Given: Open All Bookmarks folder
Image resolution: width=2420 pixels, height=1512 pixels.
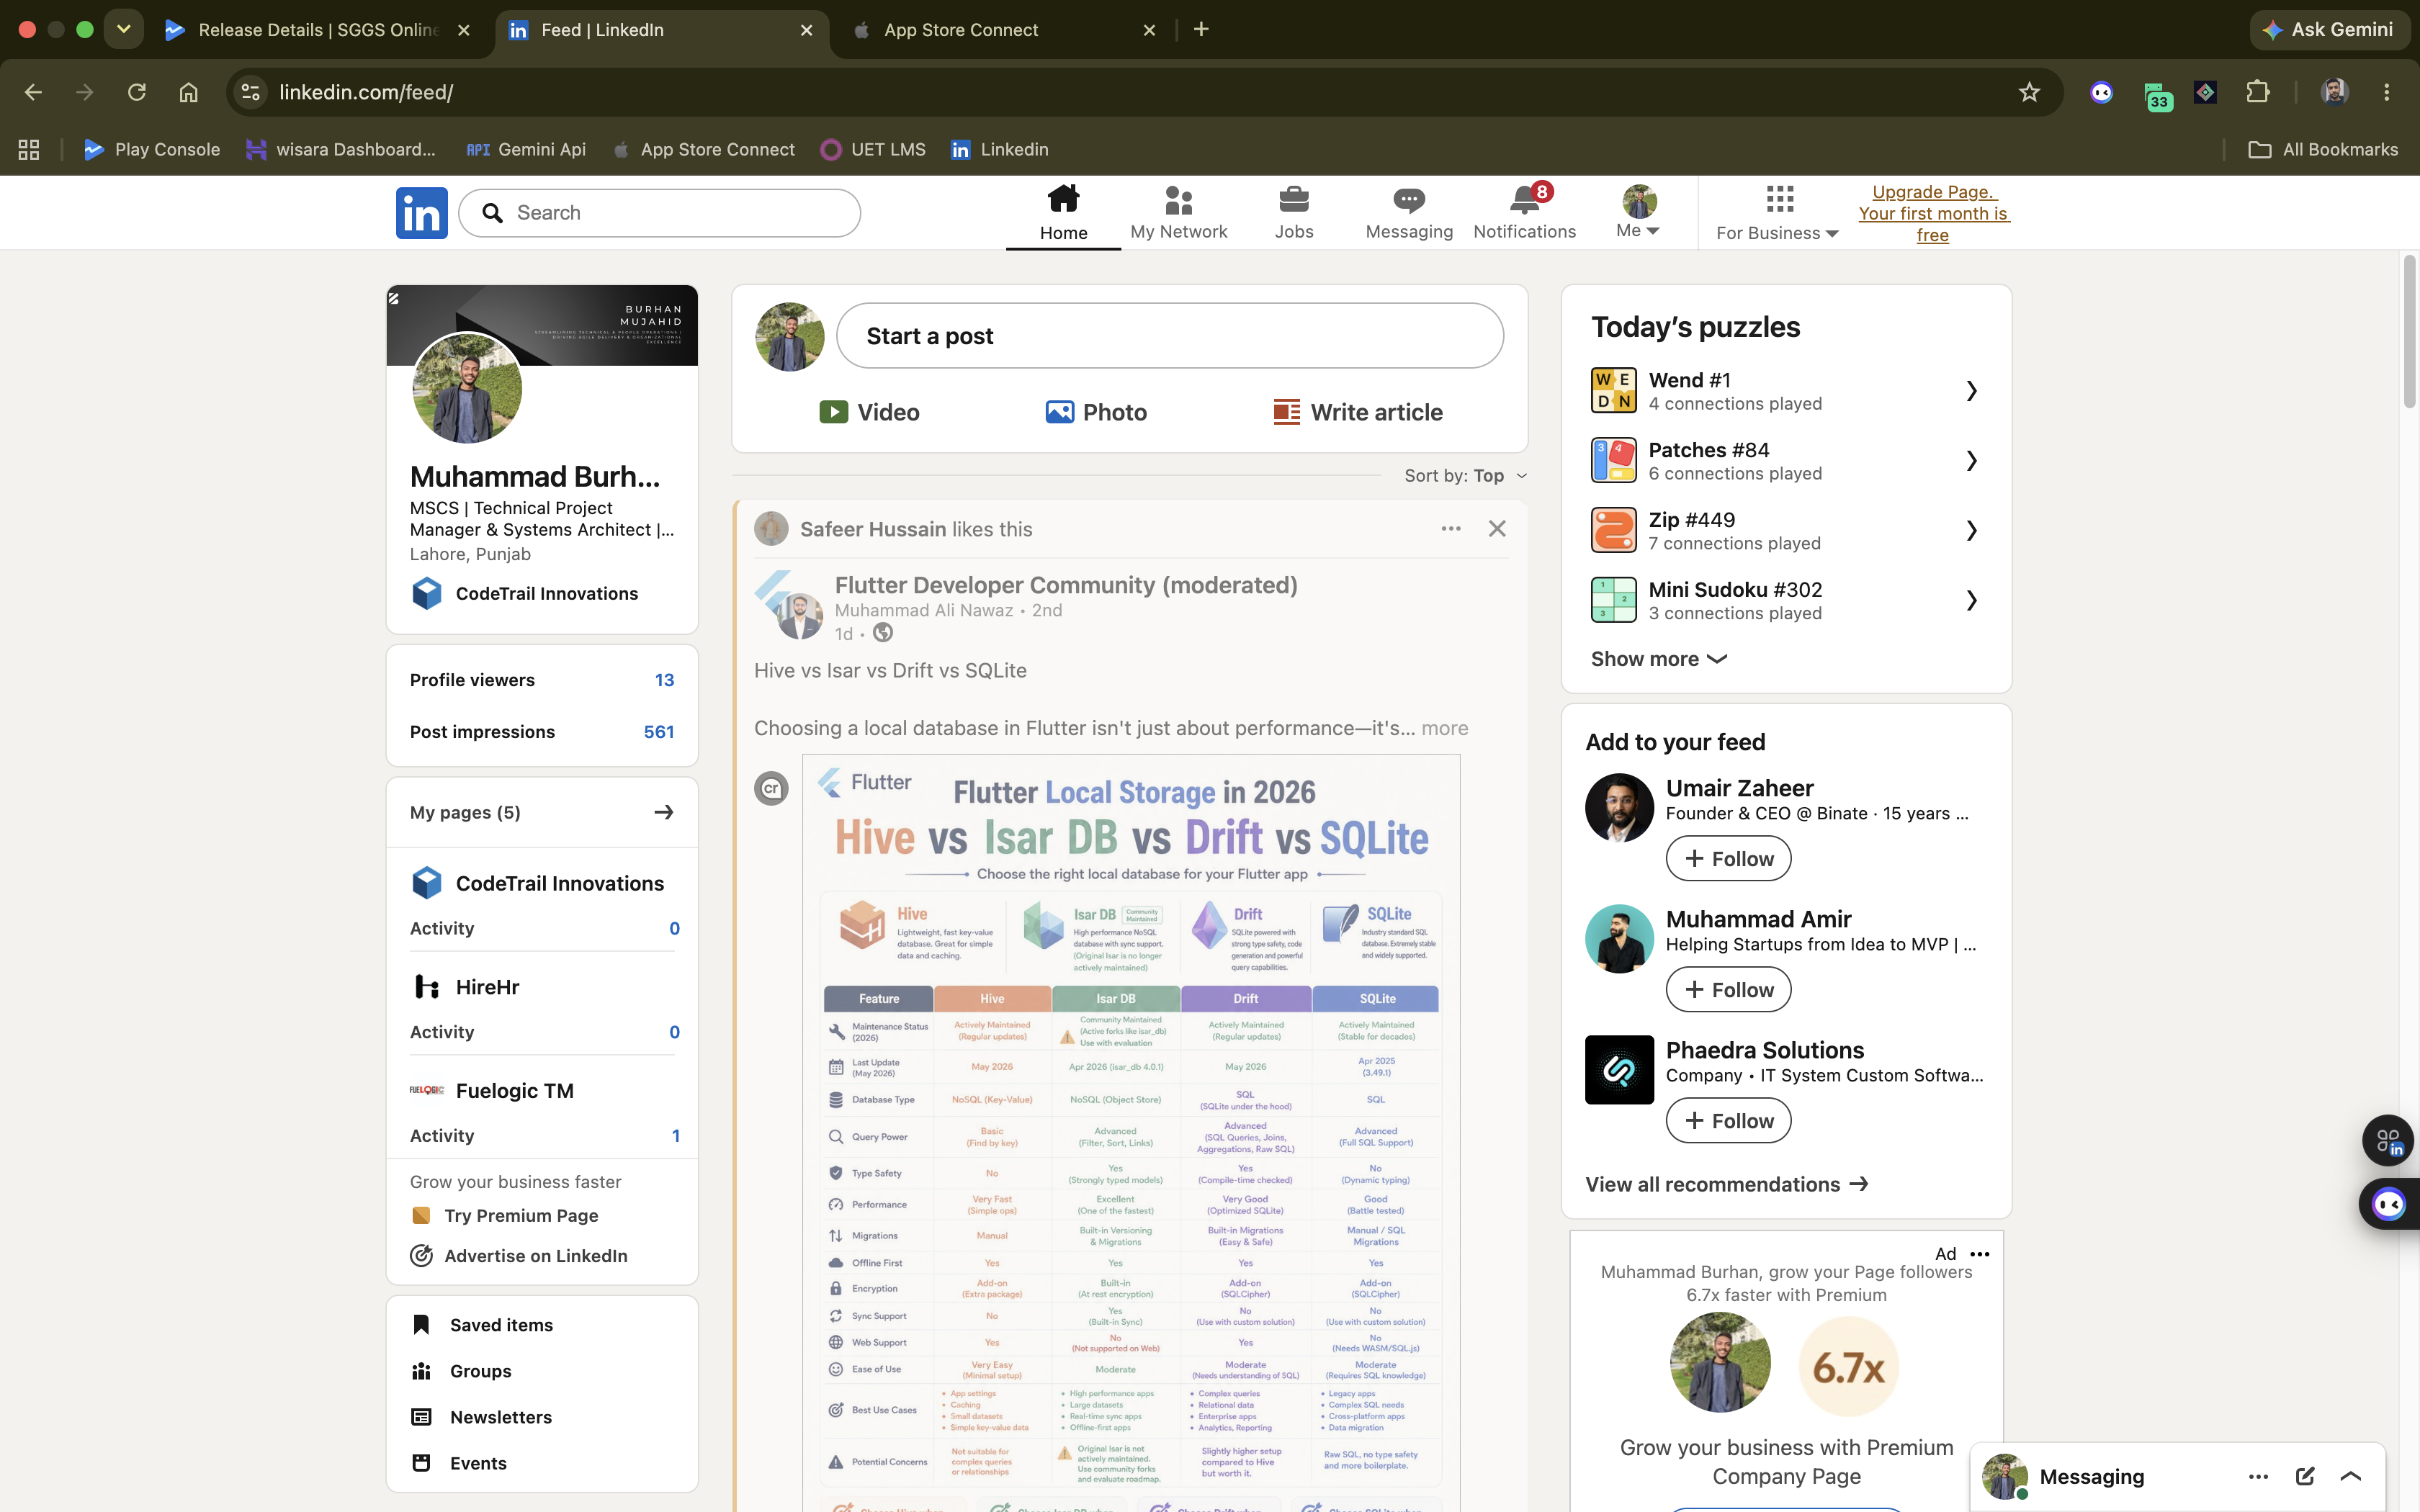Looking at the screenshot, I should [2323, 150].
